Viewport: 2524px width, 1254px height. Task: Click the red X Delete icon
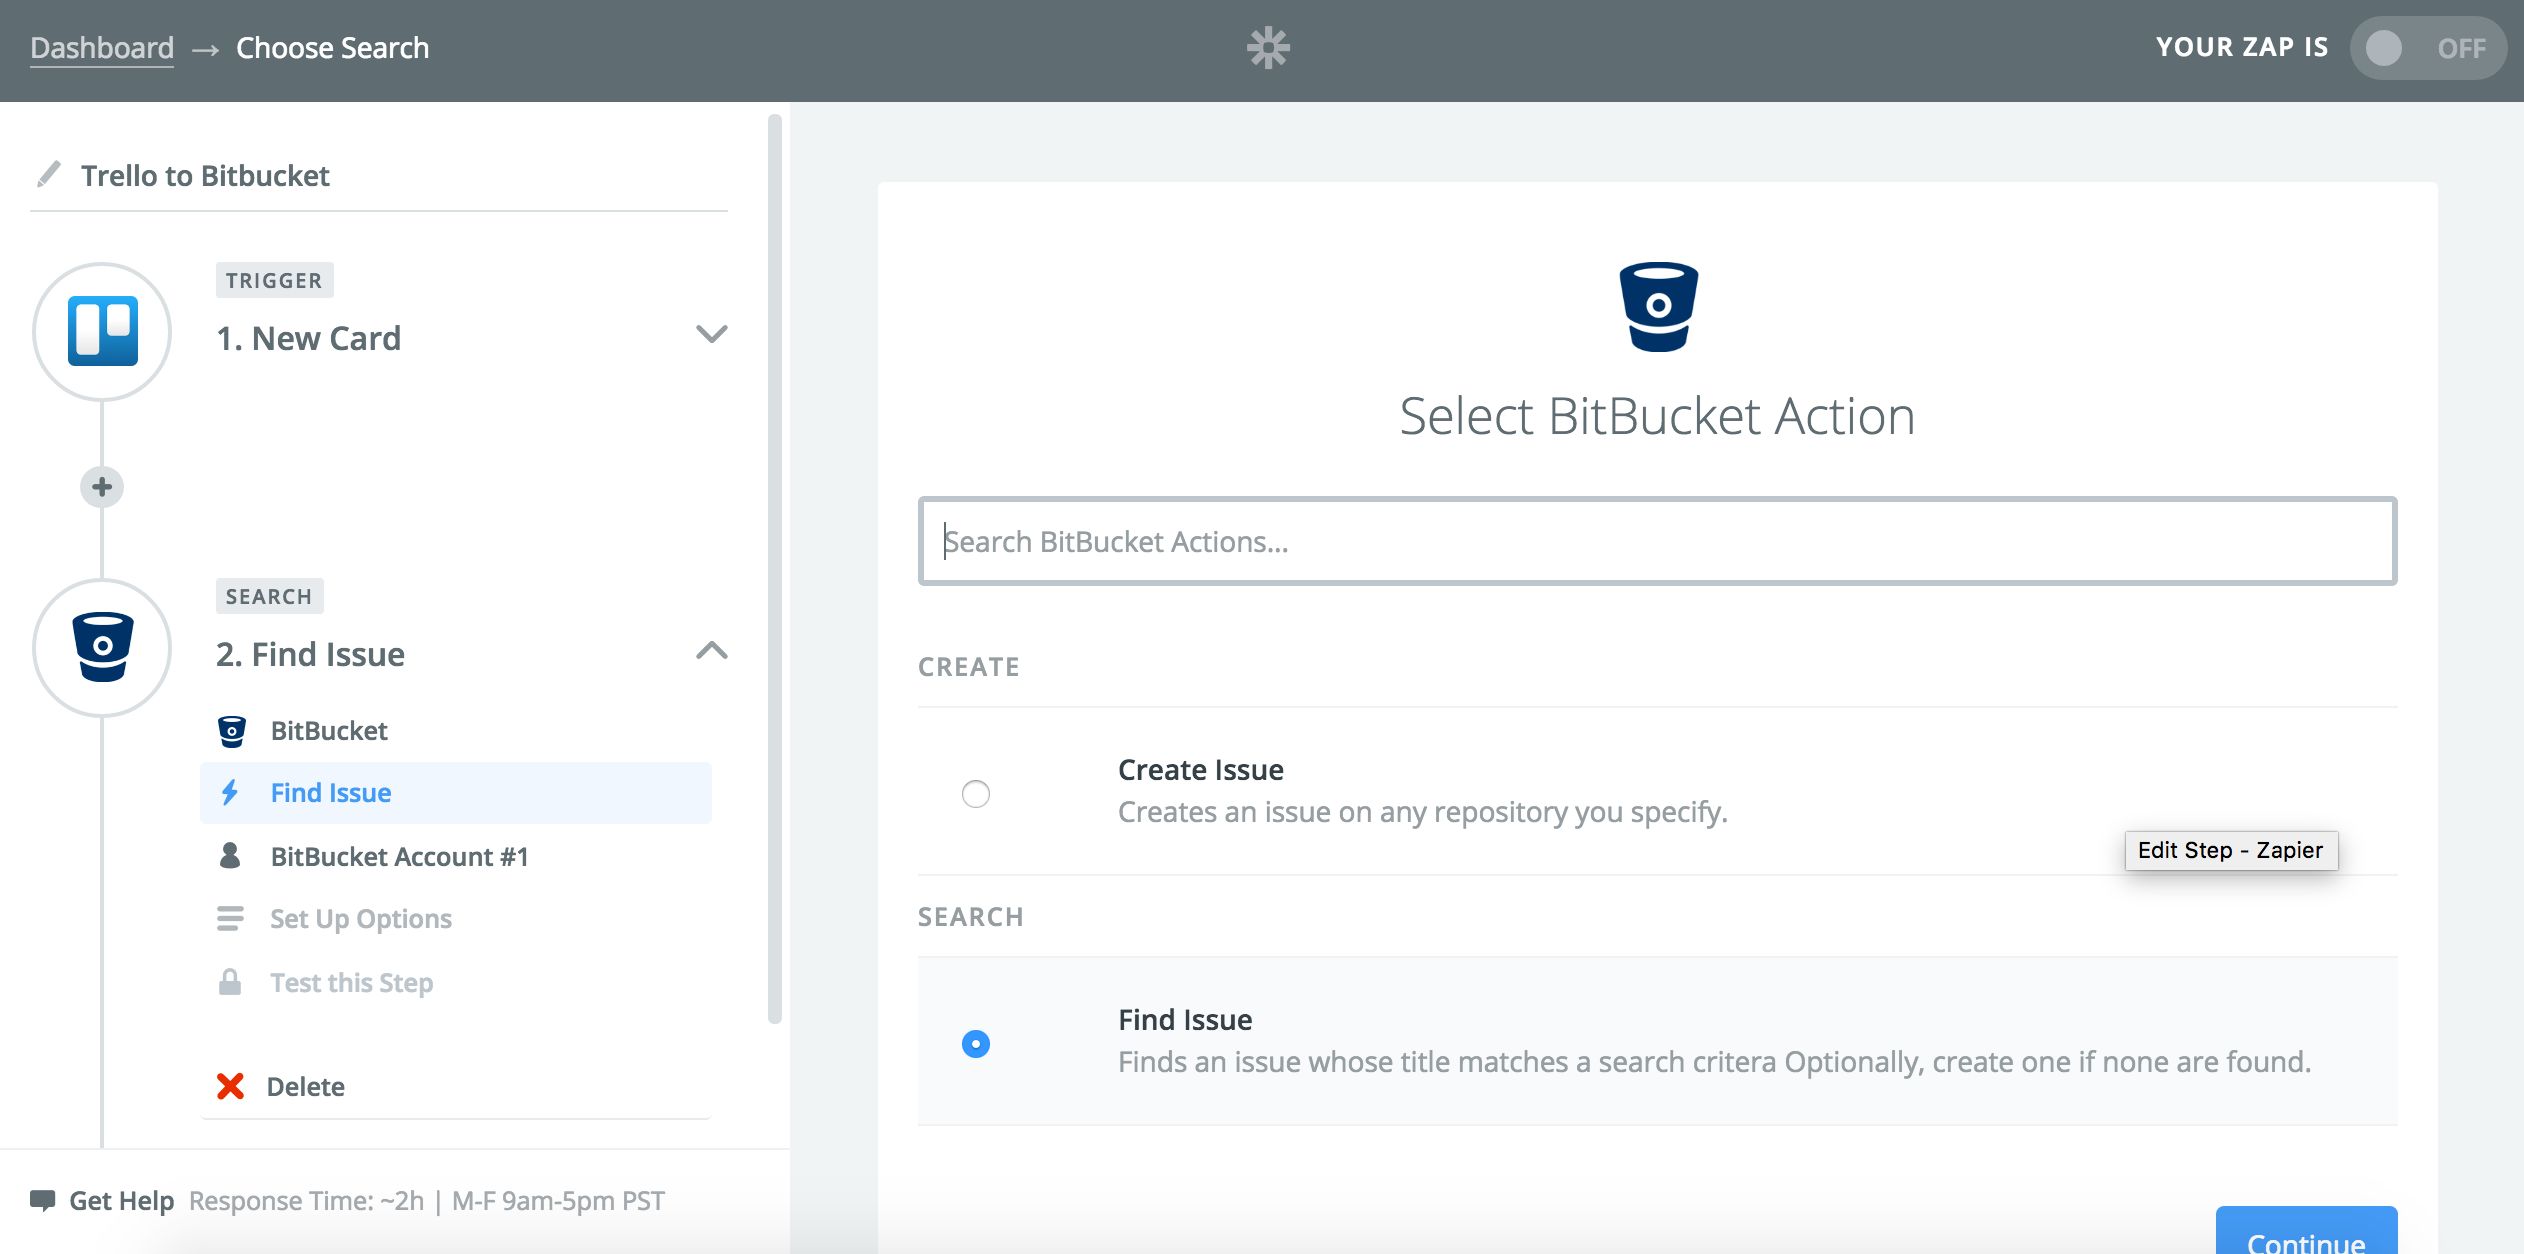coord(230,1086)
